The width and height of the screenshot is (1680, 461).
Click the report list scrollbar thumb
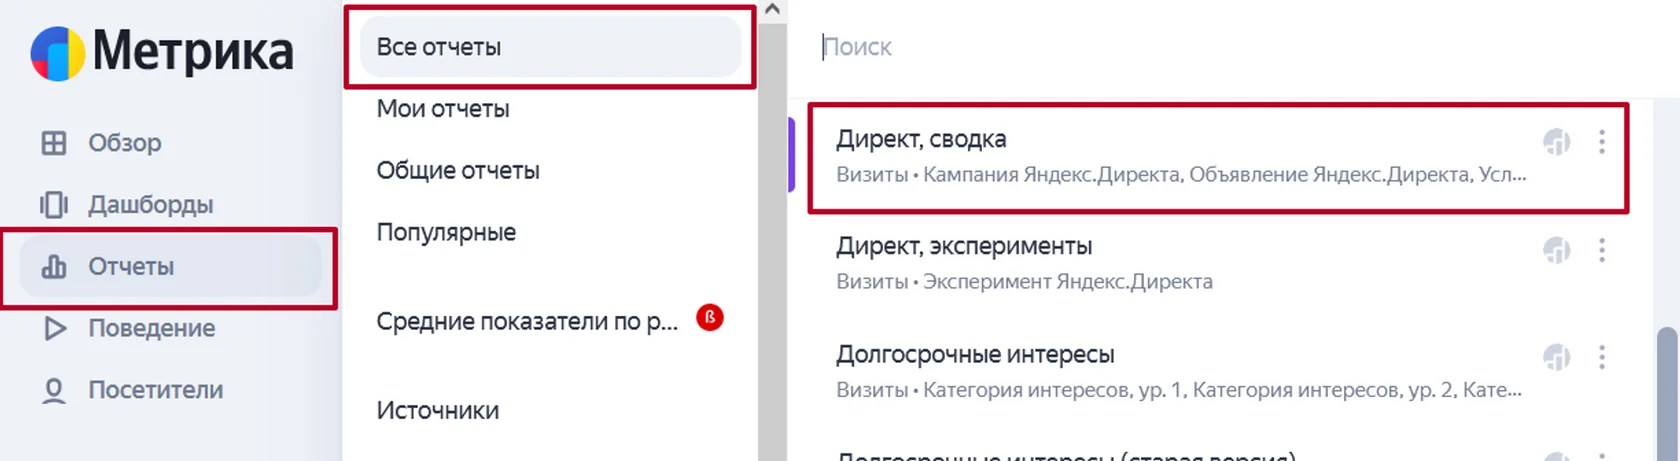(1666, 394)
